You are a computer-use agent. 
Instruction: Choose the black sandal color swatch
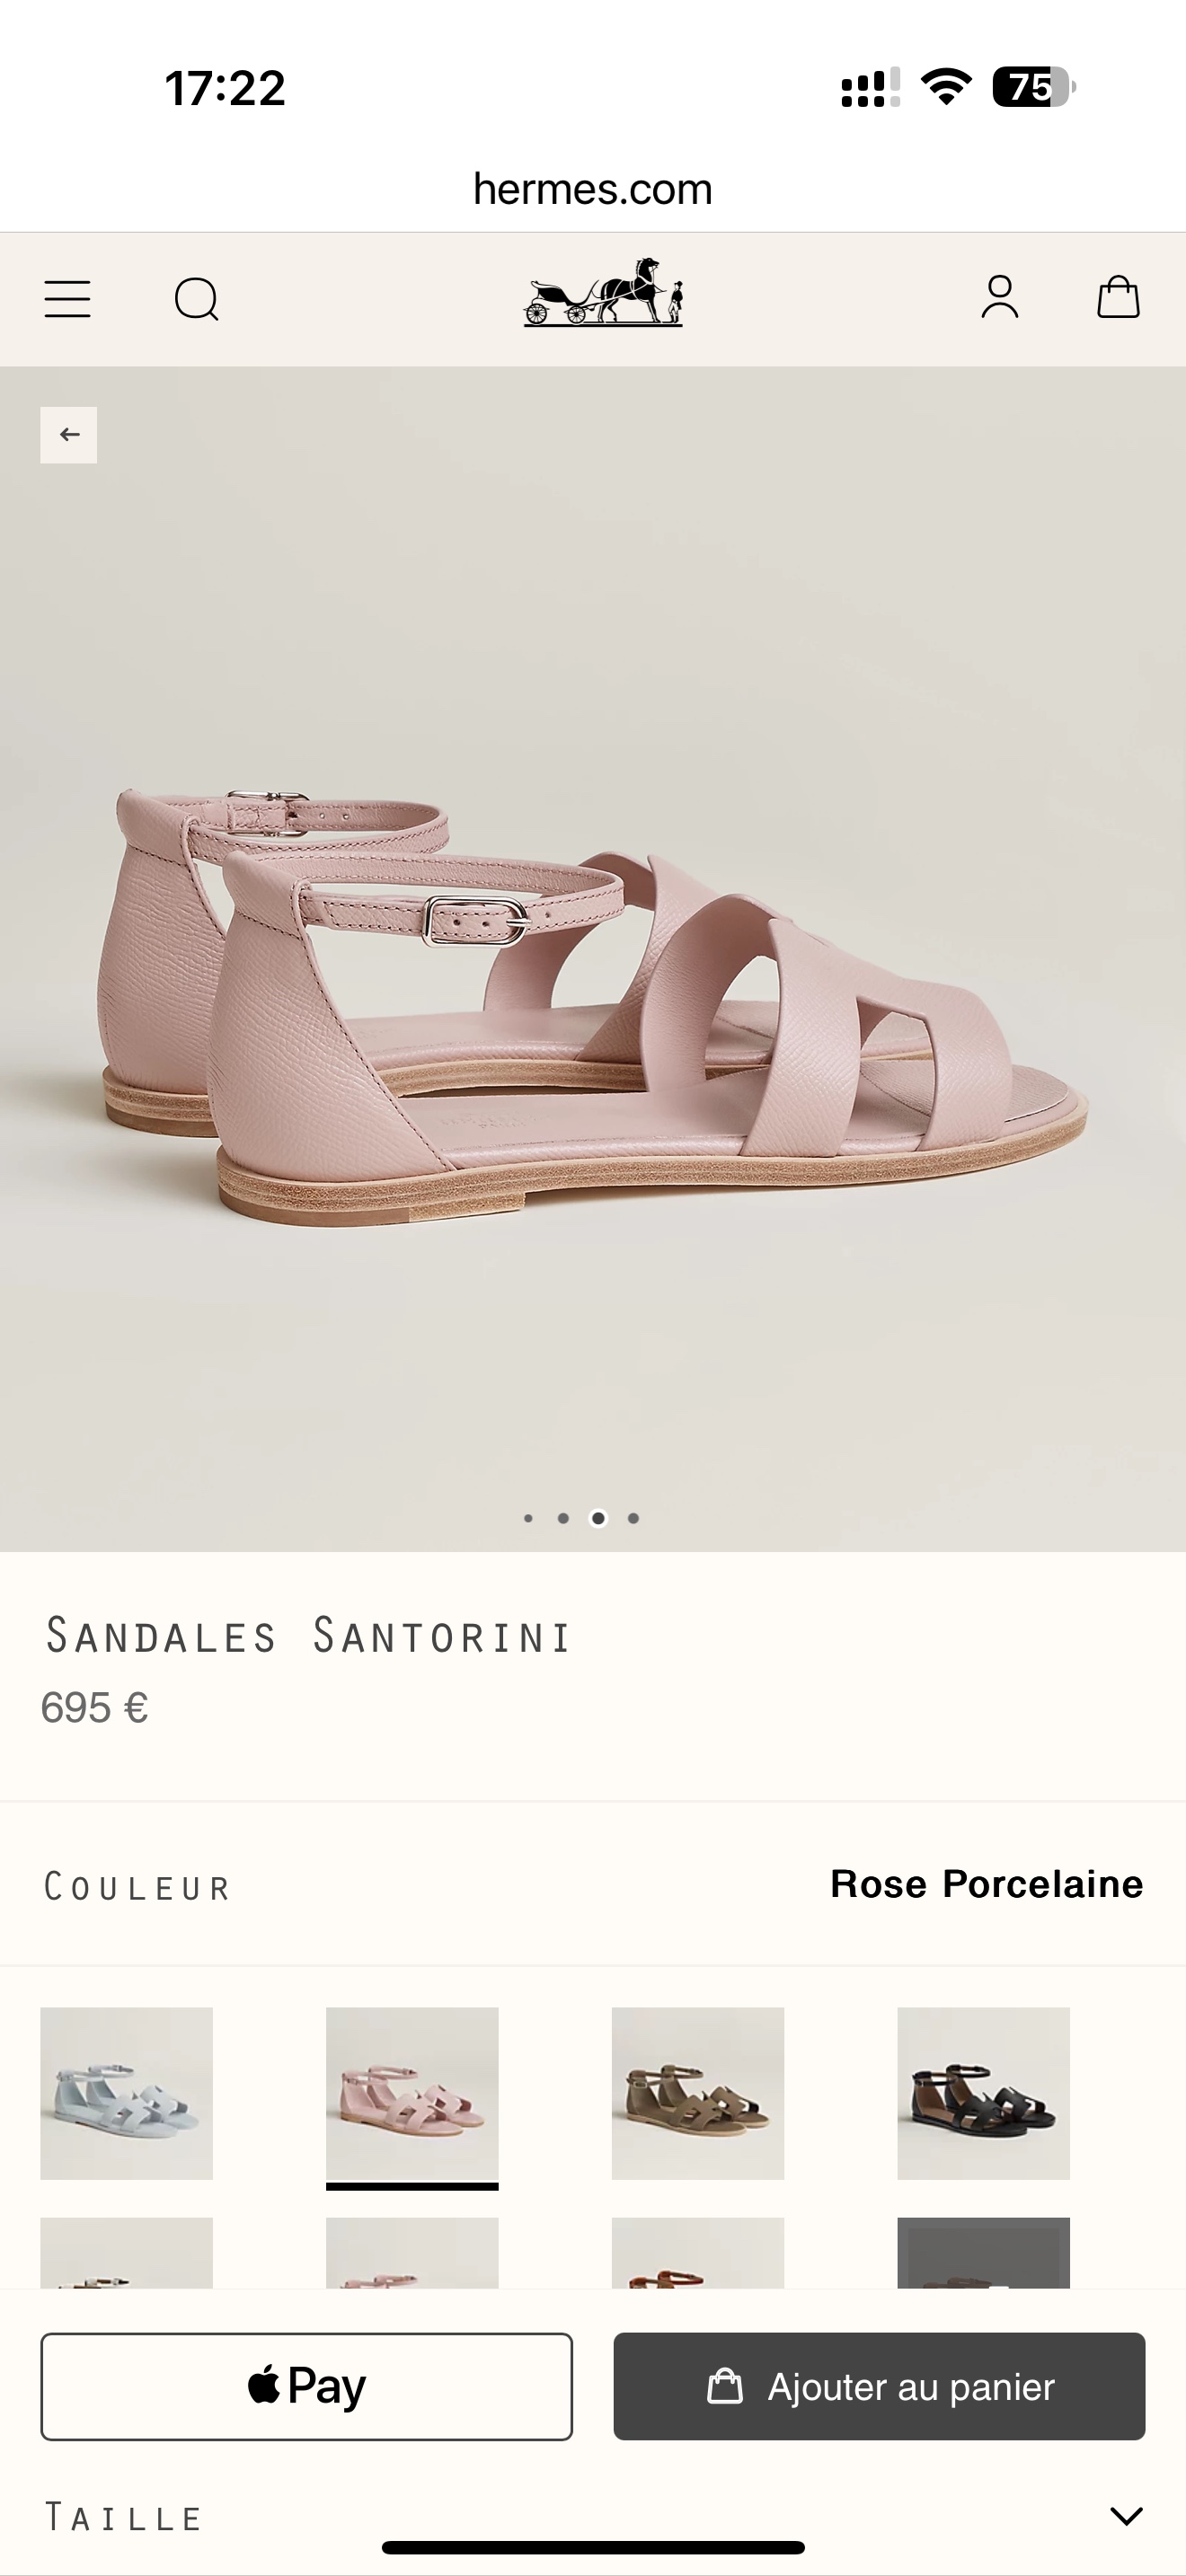click(x=983, y=2093)
